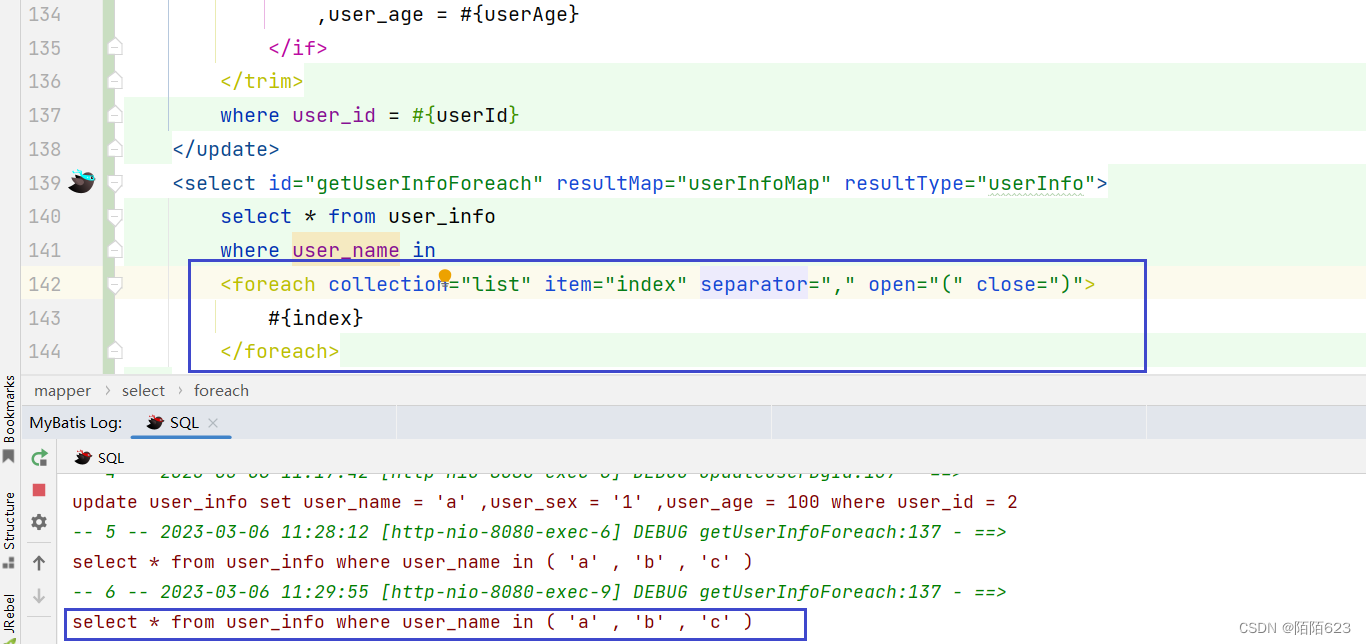This screenshot has height=644, width=1366.
Task: Open the JRebel tool window
Action: (9, 615)
